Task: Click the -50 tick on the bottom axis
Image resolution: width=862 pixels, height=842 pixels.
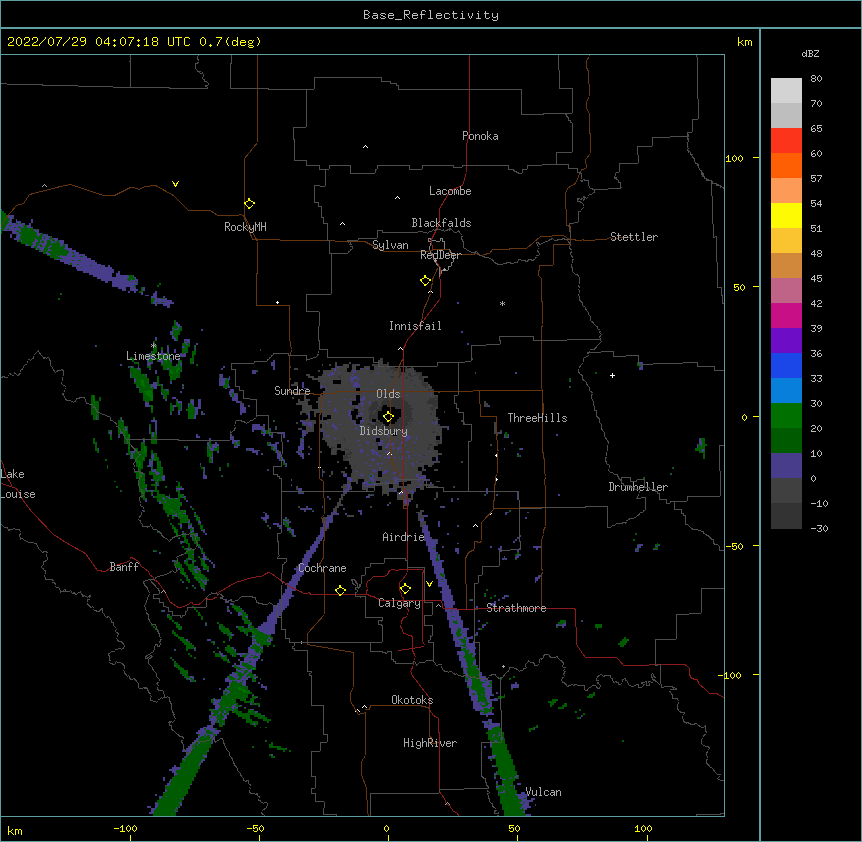Action: [255, 828]
